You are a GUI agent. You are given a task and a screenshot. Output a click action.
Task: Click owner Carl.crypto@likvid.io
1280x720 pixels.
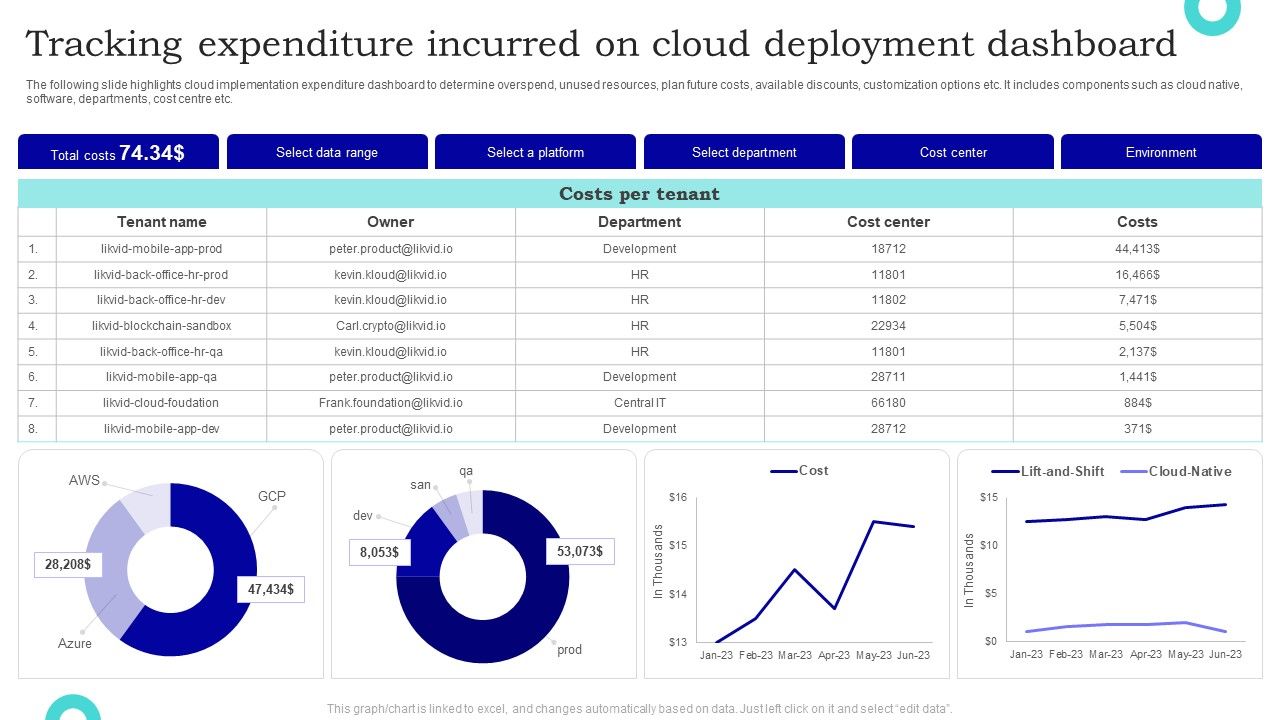390,326
